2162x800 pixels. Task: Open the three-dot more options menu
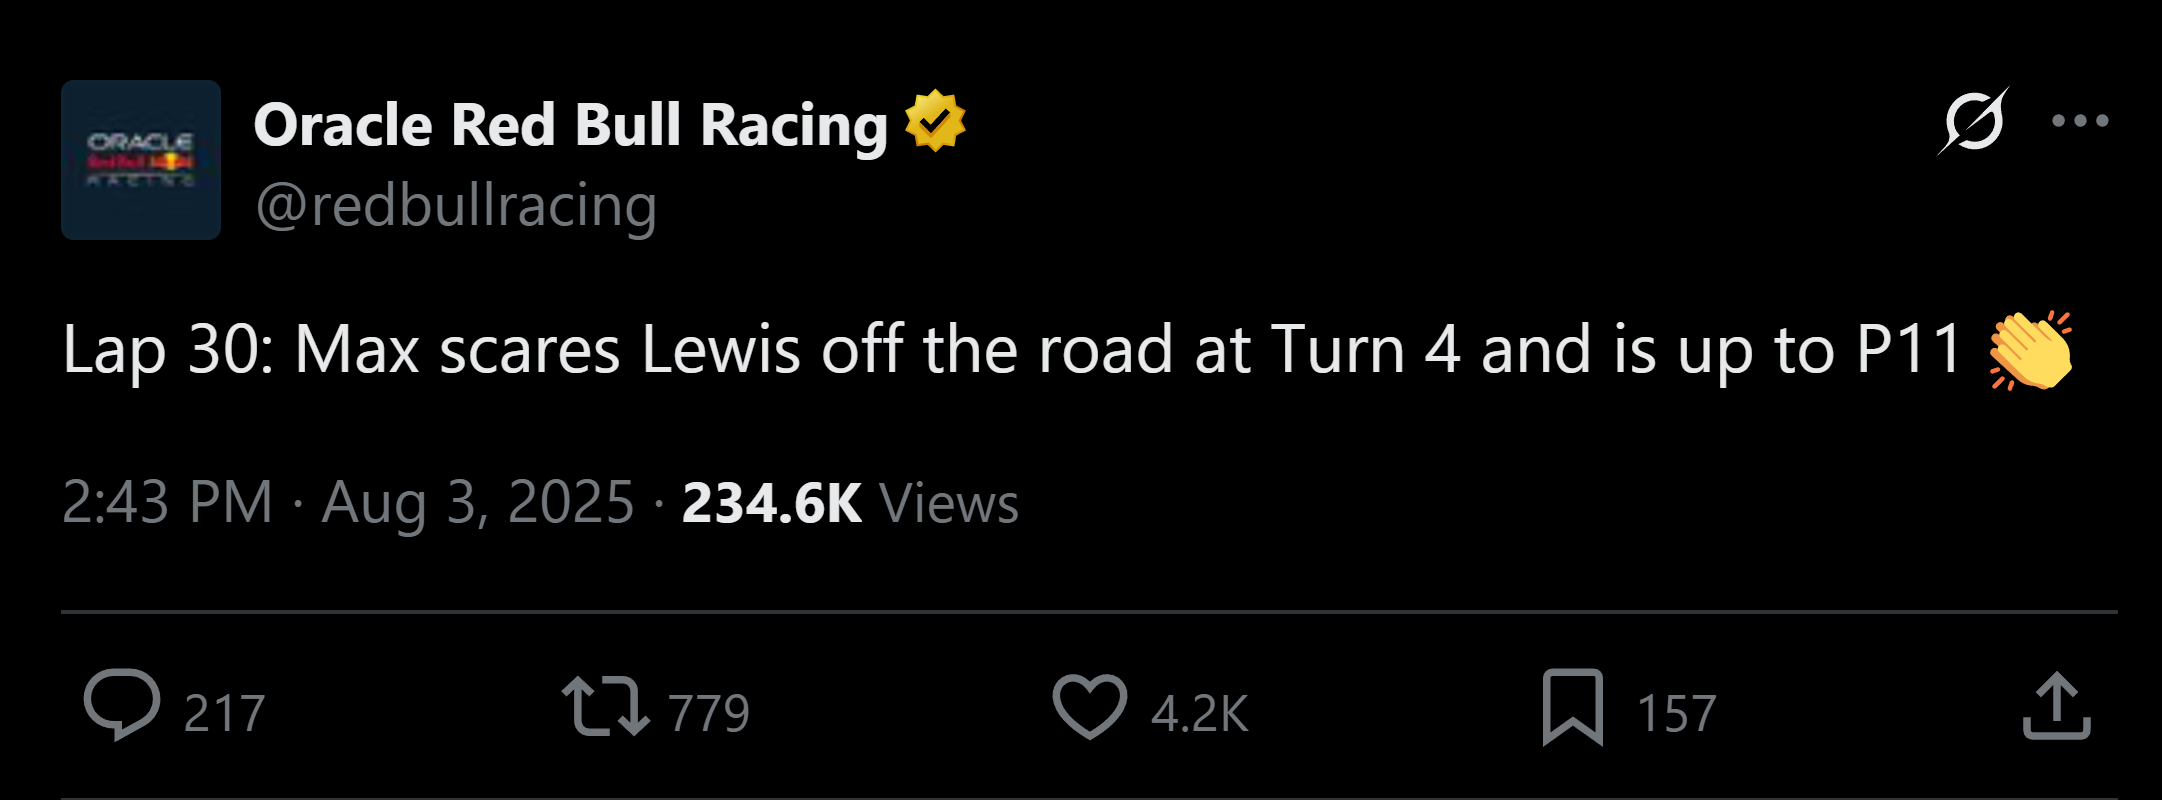point(2080,121)
